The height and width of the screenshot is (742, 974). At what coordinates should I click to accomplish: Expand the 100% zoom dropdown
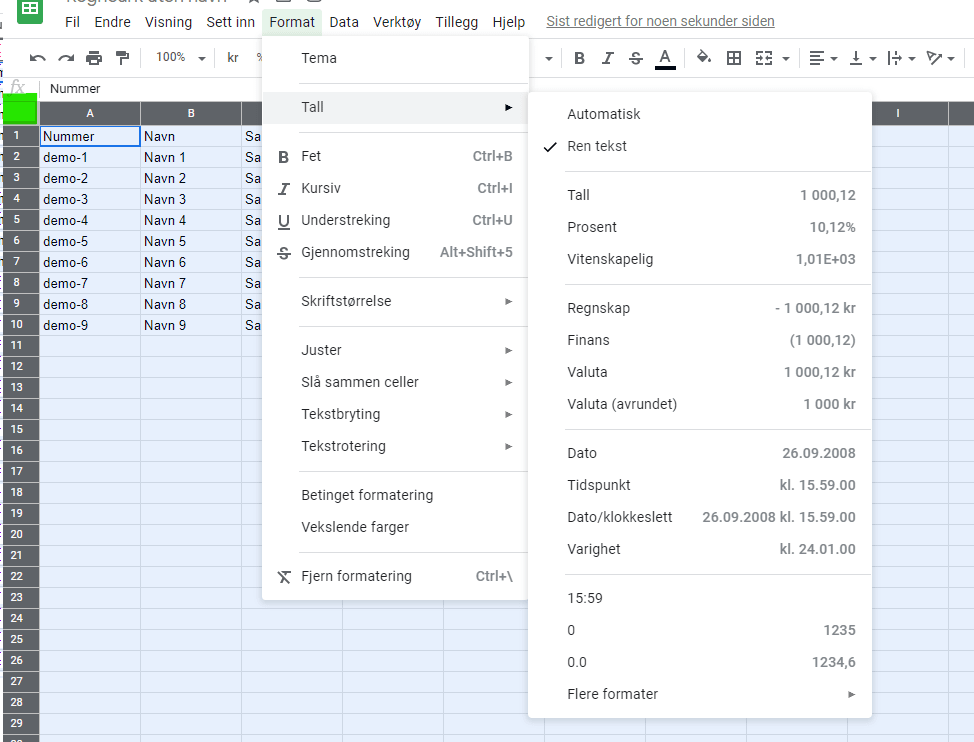(180, 58)
